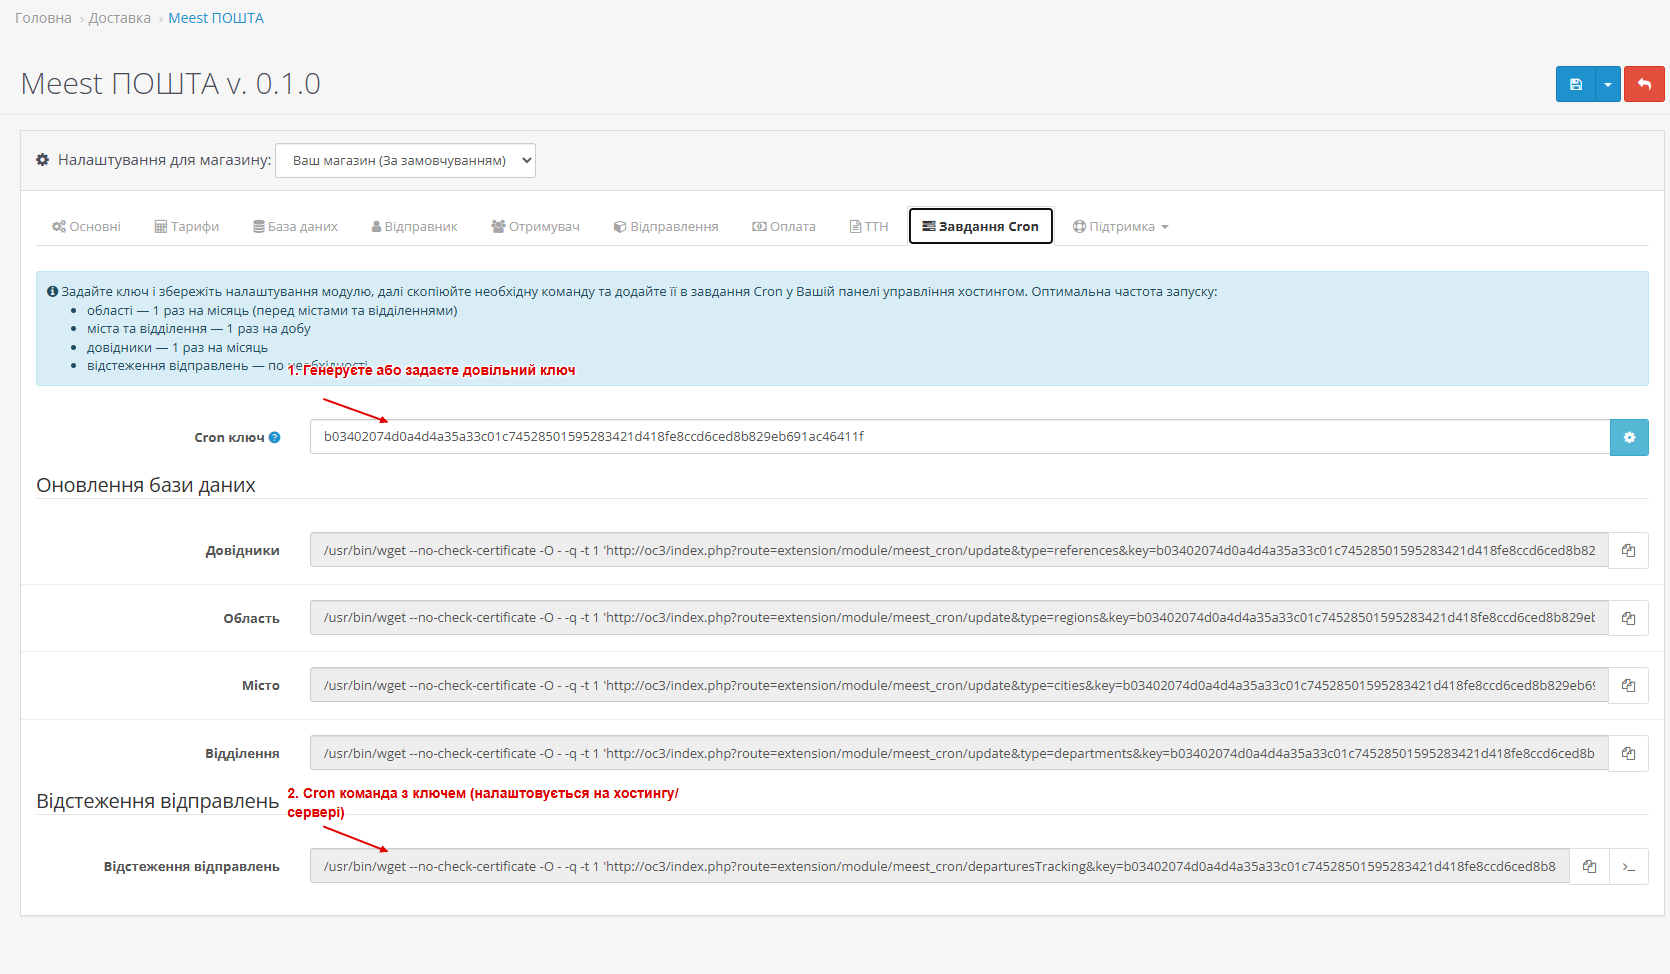Select the Завдання Cron tab
The height and width of the screenshot is (974, 1670).
point(981,226)
